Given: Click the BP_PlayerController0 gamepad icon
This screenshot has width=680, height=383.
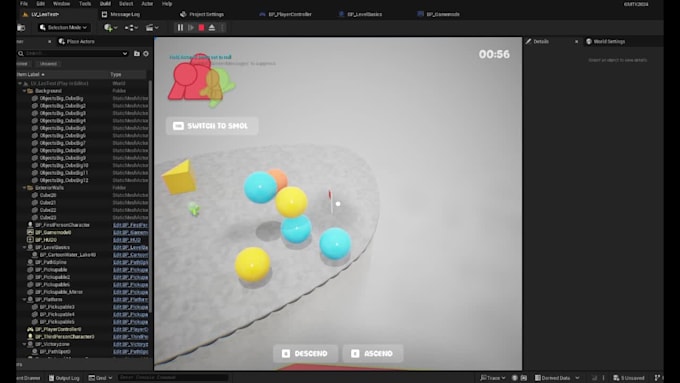Looking at the screenshot, I should point(30,329).
